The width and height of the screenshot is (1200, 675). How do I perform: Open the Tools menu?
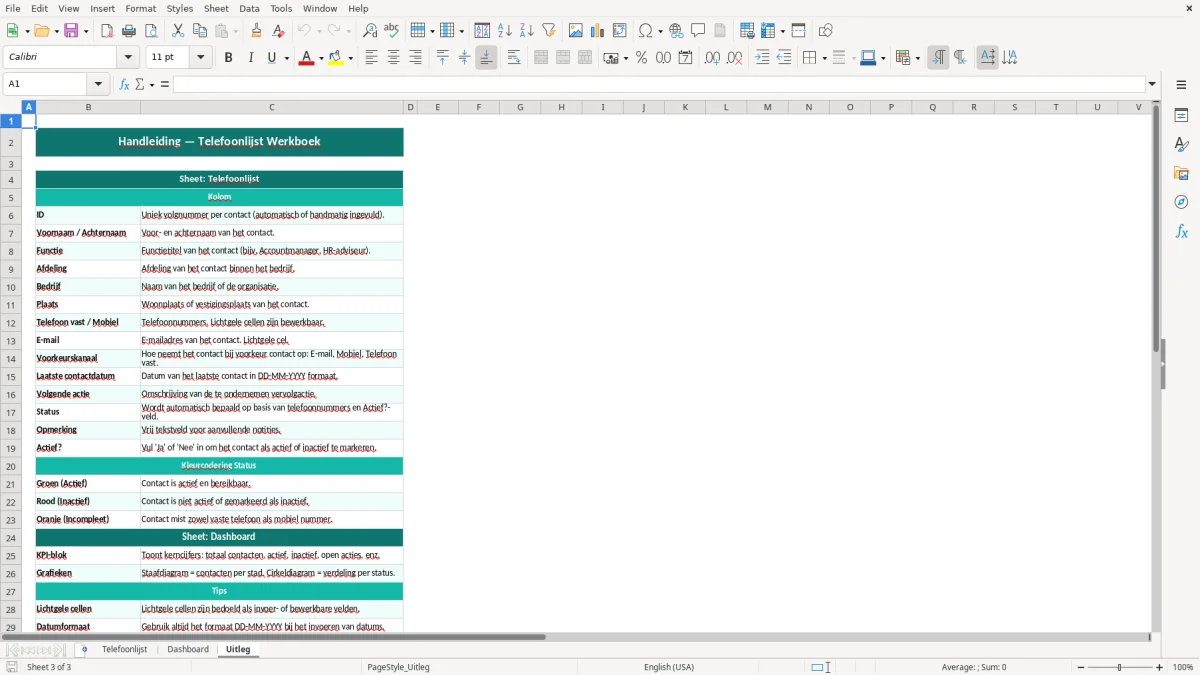[x=281, y=8]
